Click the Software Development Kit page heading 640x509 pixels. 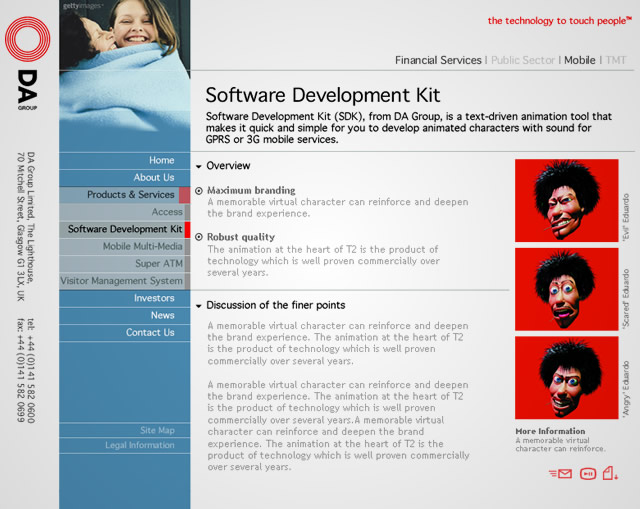(x=322, y=95)
